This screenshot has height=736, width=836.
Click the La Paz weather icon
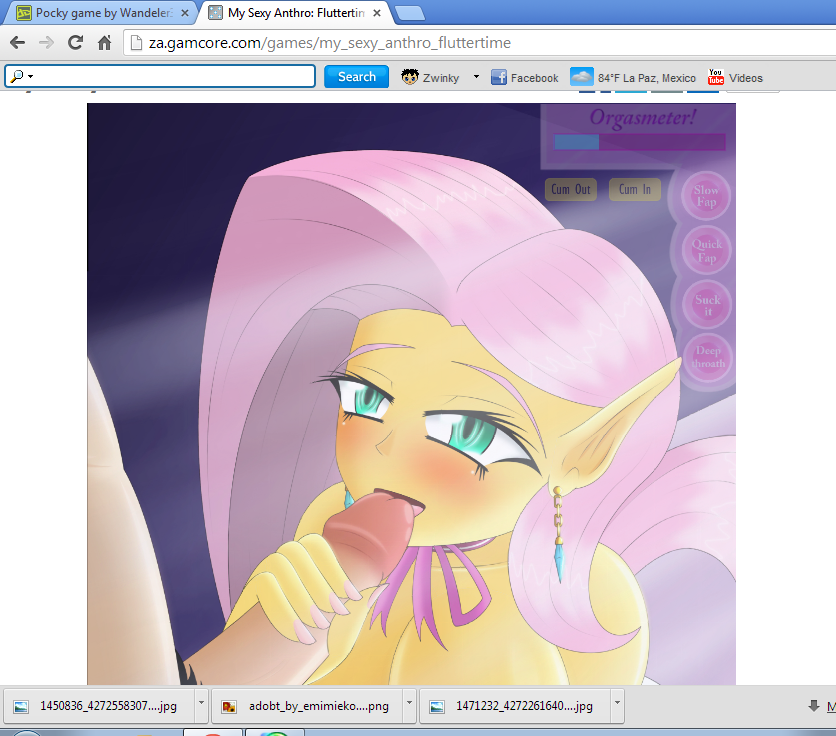click(x=581, y=77)
